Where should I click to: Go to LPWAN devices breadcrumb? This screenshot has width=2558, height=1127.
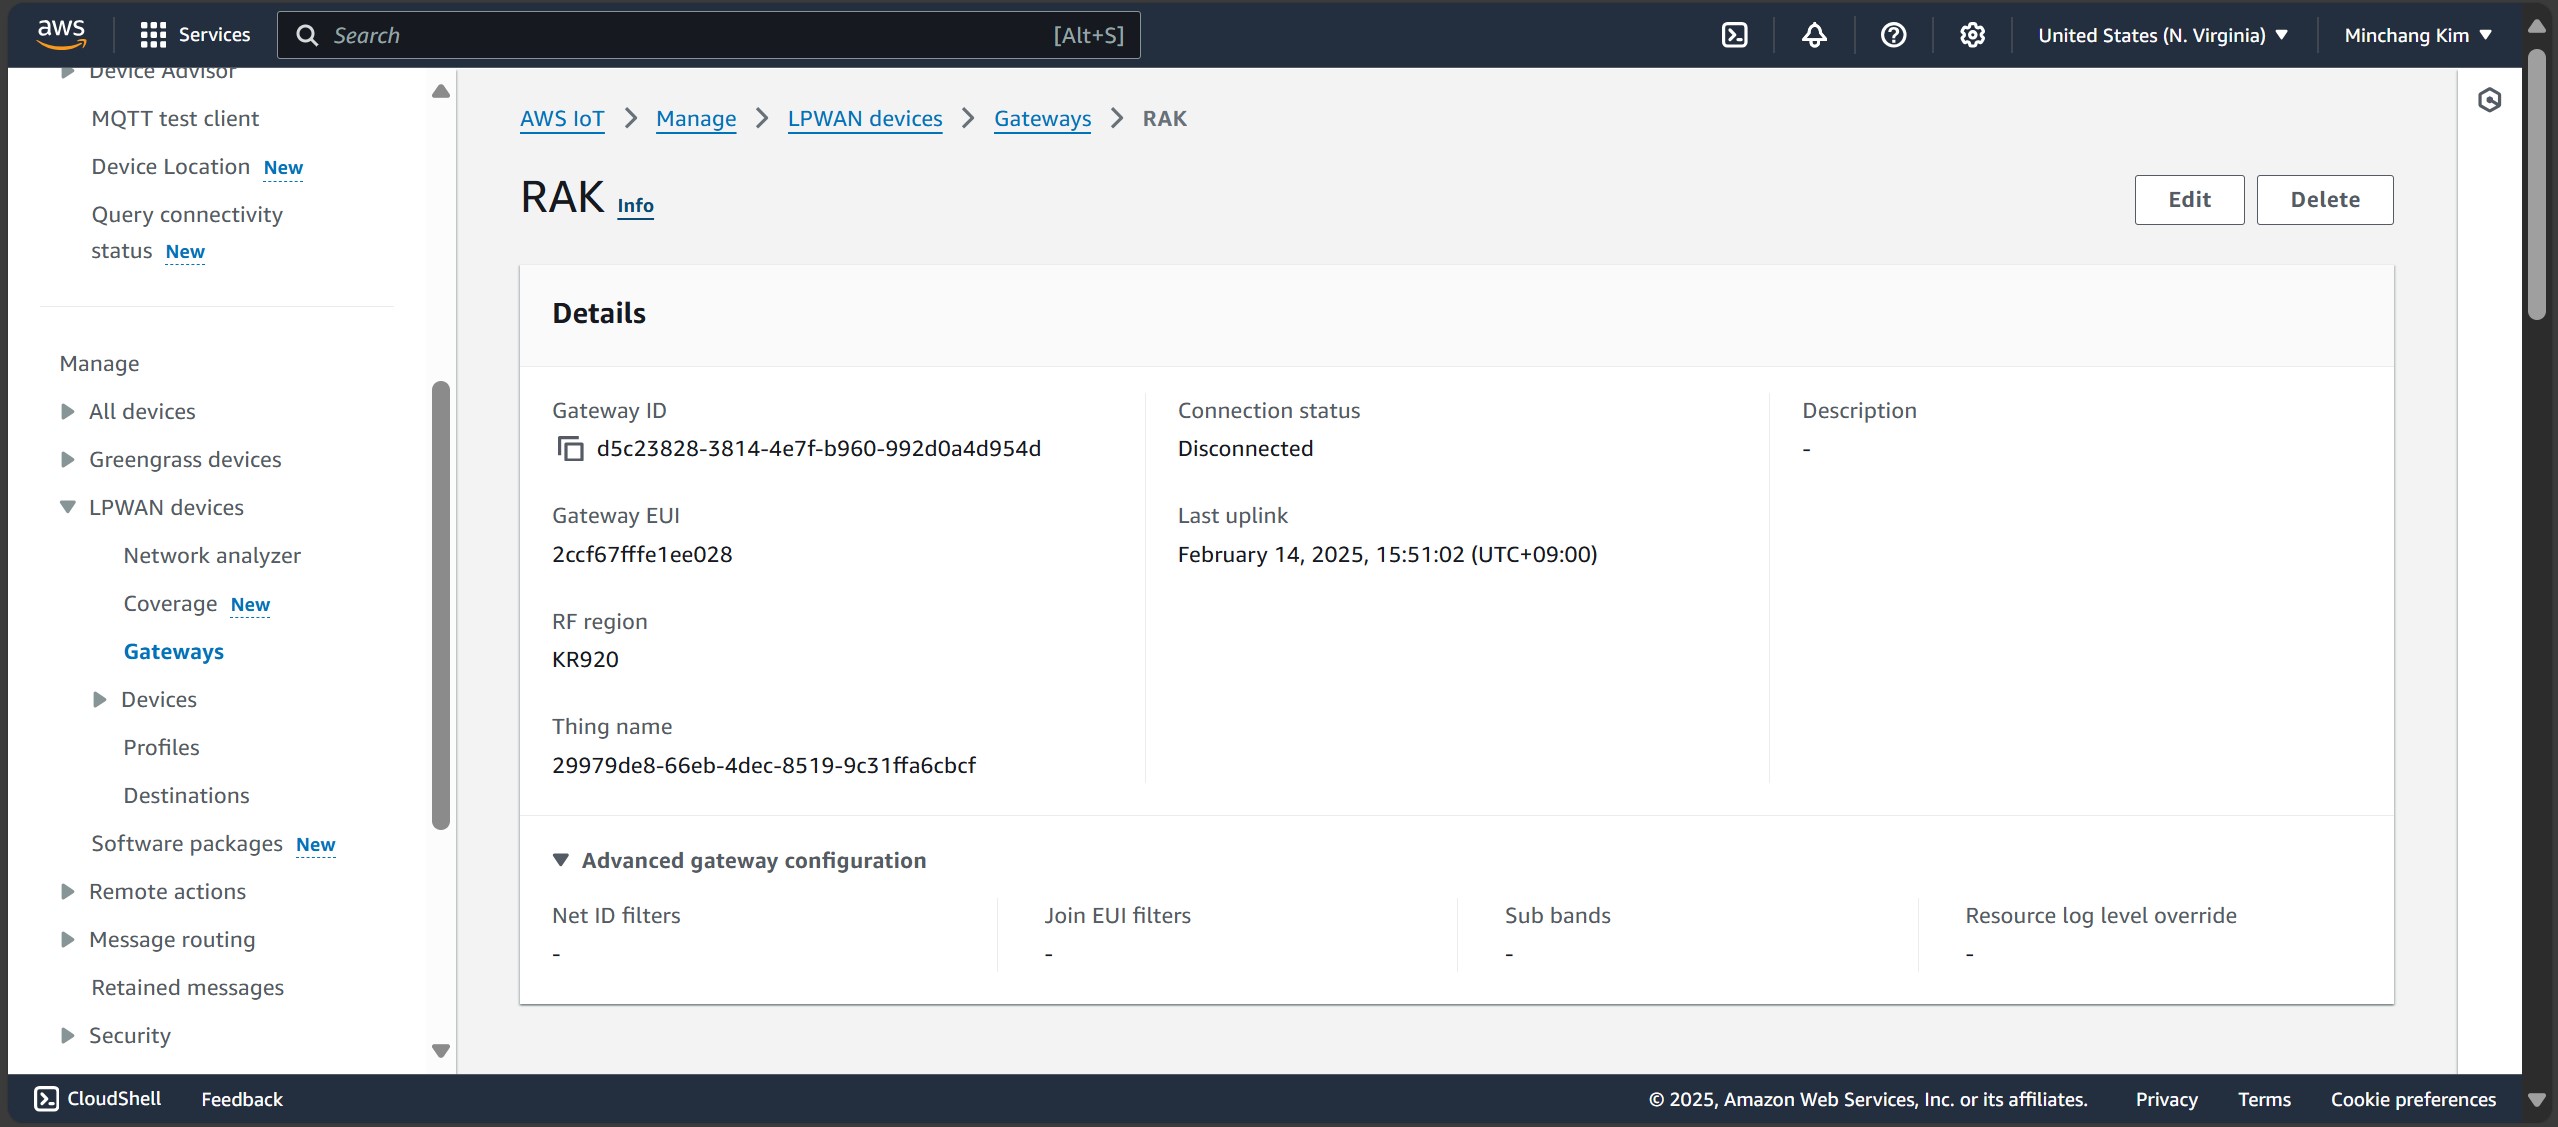click(865, 118)
